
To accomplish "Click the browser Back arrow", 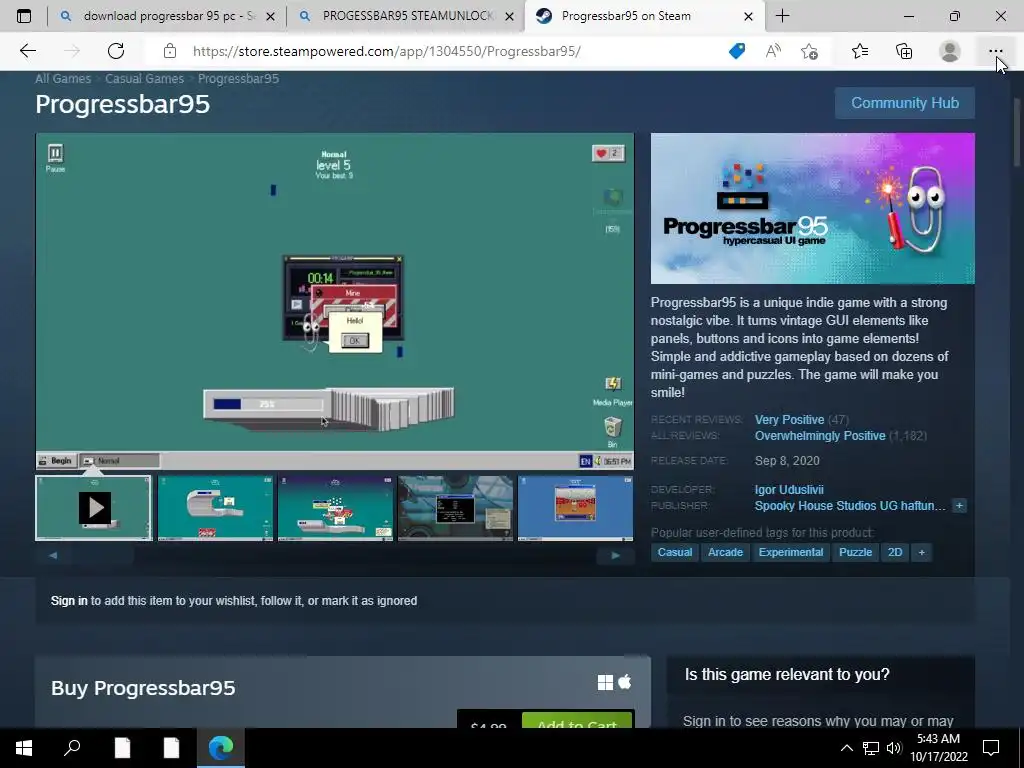I will tap(27, 51).
